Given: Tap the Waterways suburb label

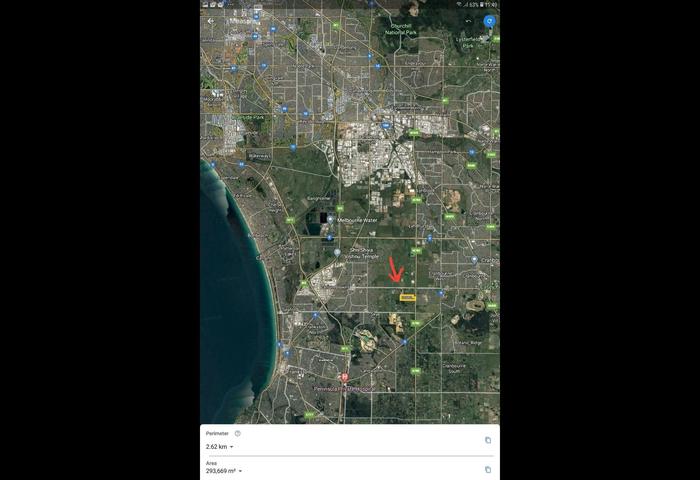Looking at the screenshot, I should (259, 156).
